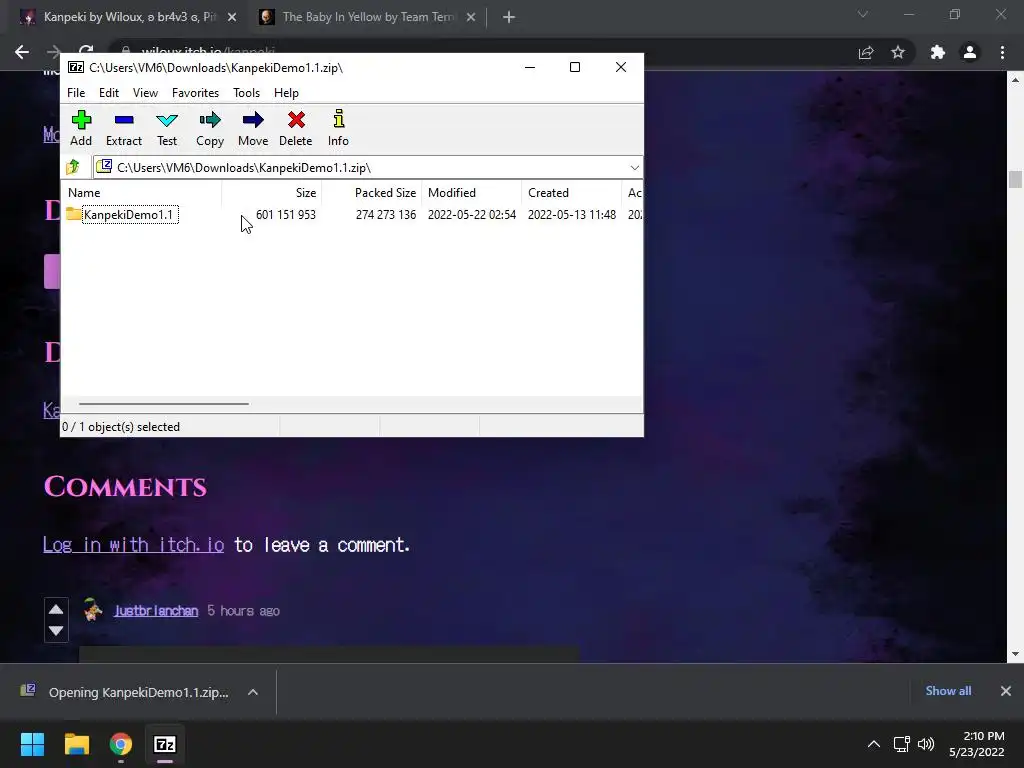Viewport: 1024px width, 768px height.
Task: Open the View menu
Action: coord(145,93)
